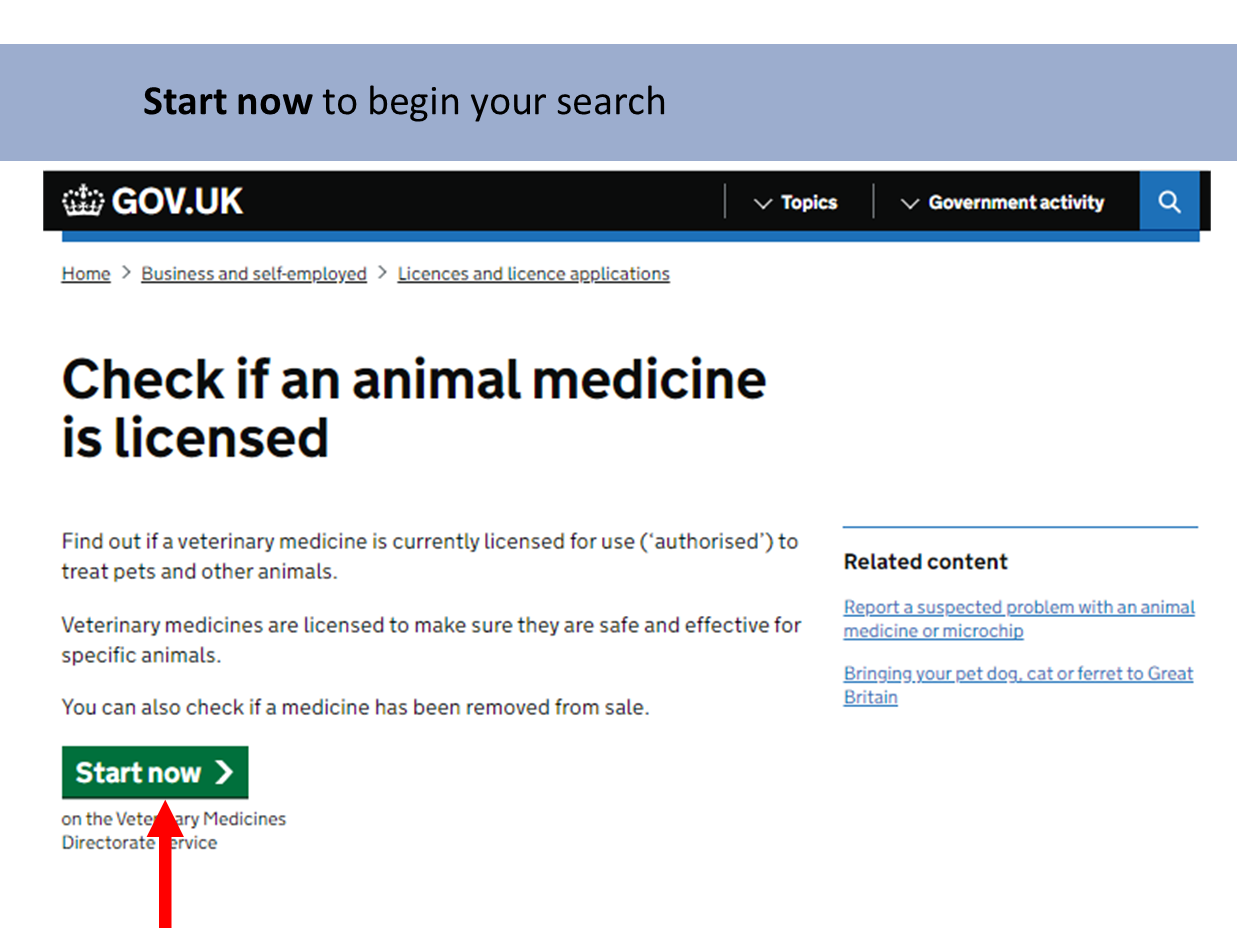Expand the Government activity chevron arrow
The height and width of the screenshot is (928, 1237).
[910, 203]
